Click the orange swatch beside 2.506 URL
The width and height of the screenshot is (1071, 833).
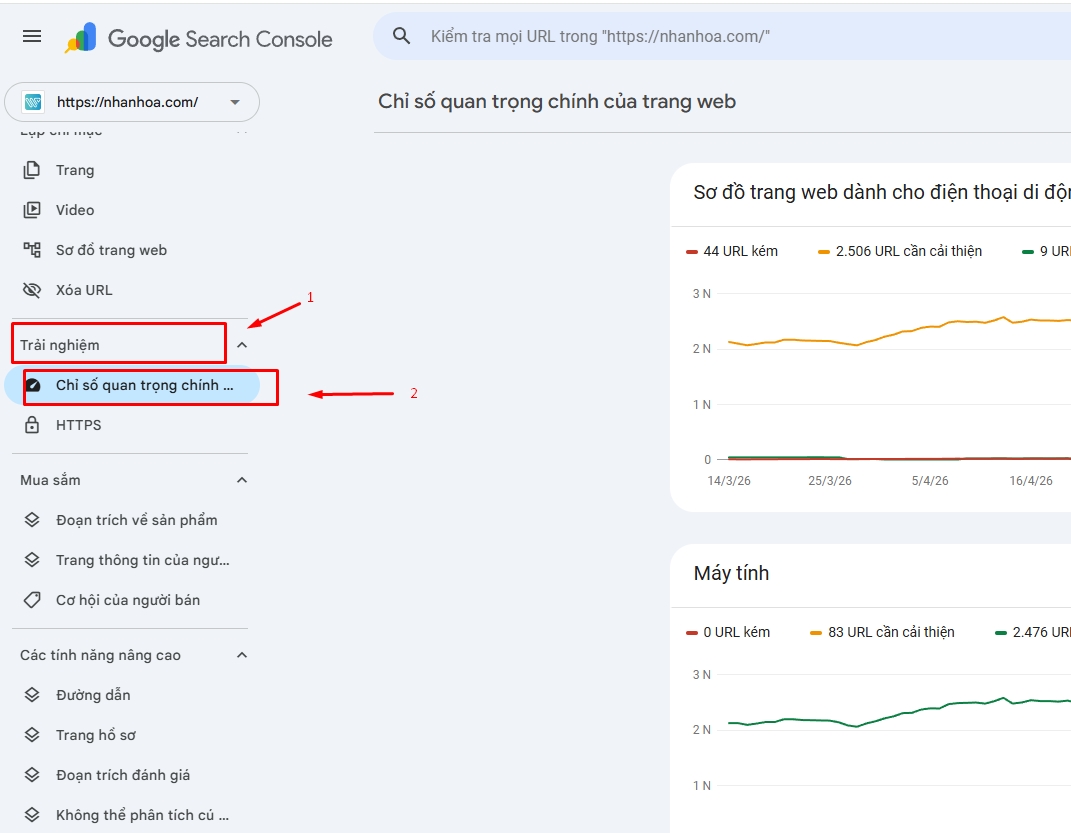824,252
